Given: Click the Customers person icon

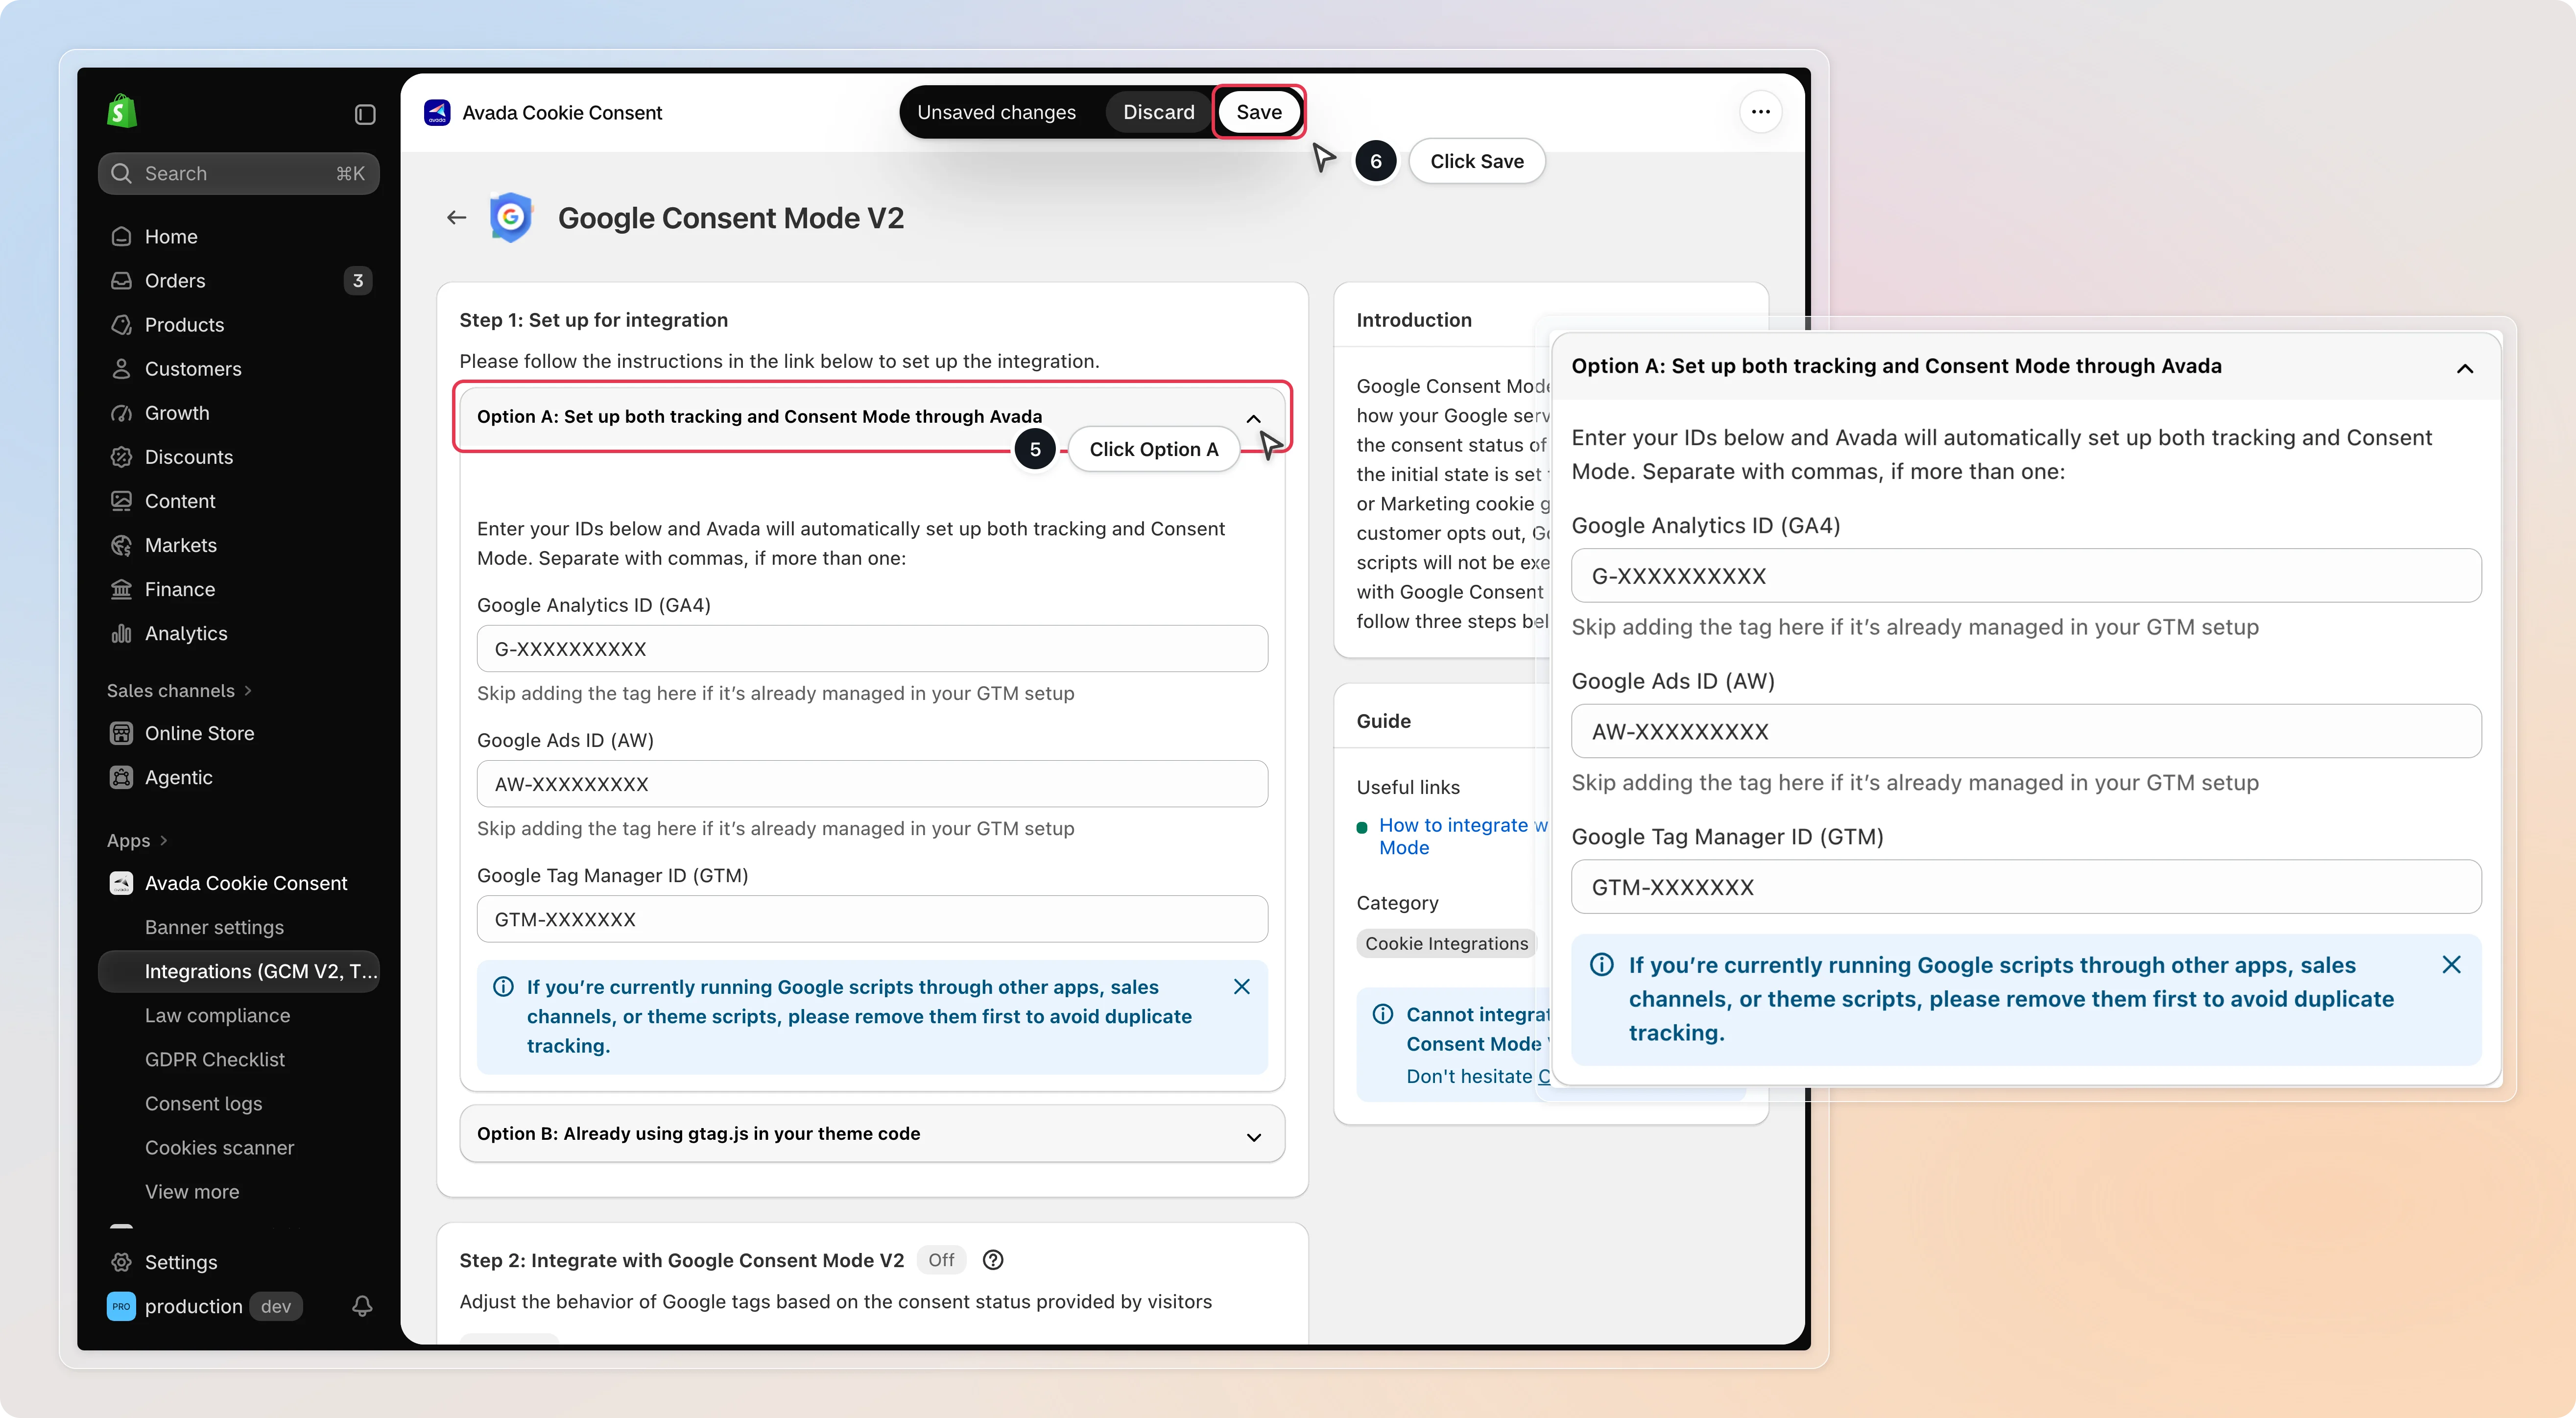Looking at the screenshot, I should tap(121, 368).
